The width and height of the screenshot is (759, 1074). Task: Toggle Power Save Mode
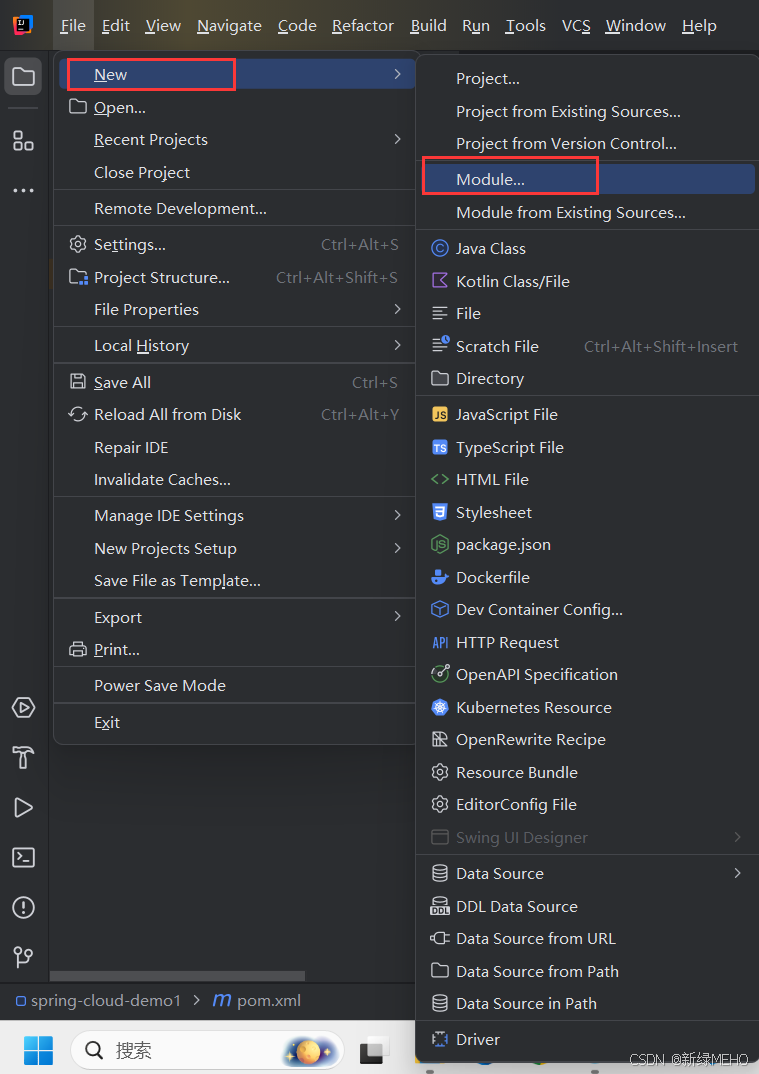[x=160, y=685]
